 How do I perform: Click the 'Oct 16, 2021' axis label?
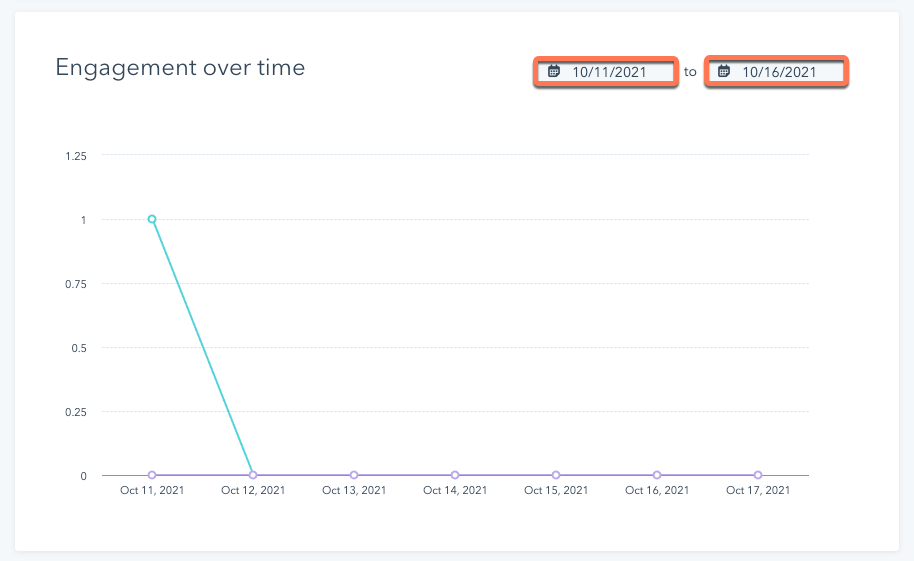click(657, 490)
